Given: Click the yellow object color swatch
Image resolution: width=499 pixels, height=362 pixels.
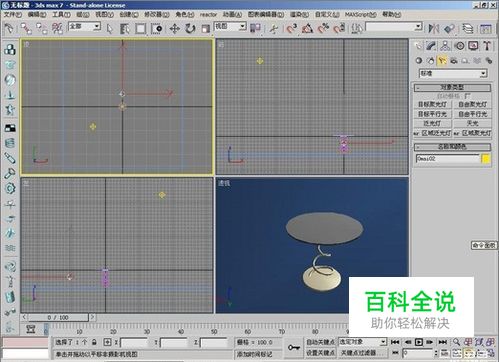Looking at the screenshot, I should pyautogui.click(x=486, y=159).
